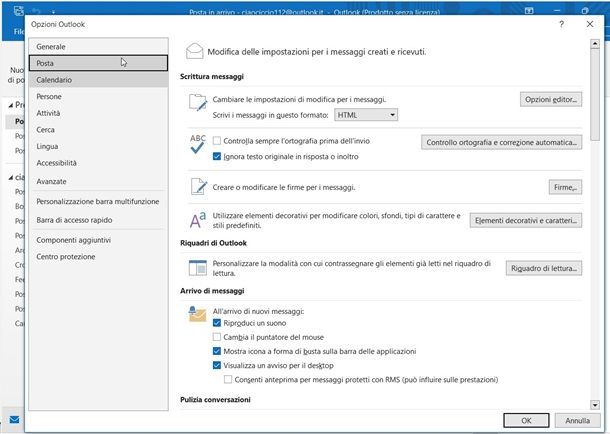This screenshot has width=610, height=434.
Task: Open Barra di accesso rapido category
Action: click(98, 220)
